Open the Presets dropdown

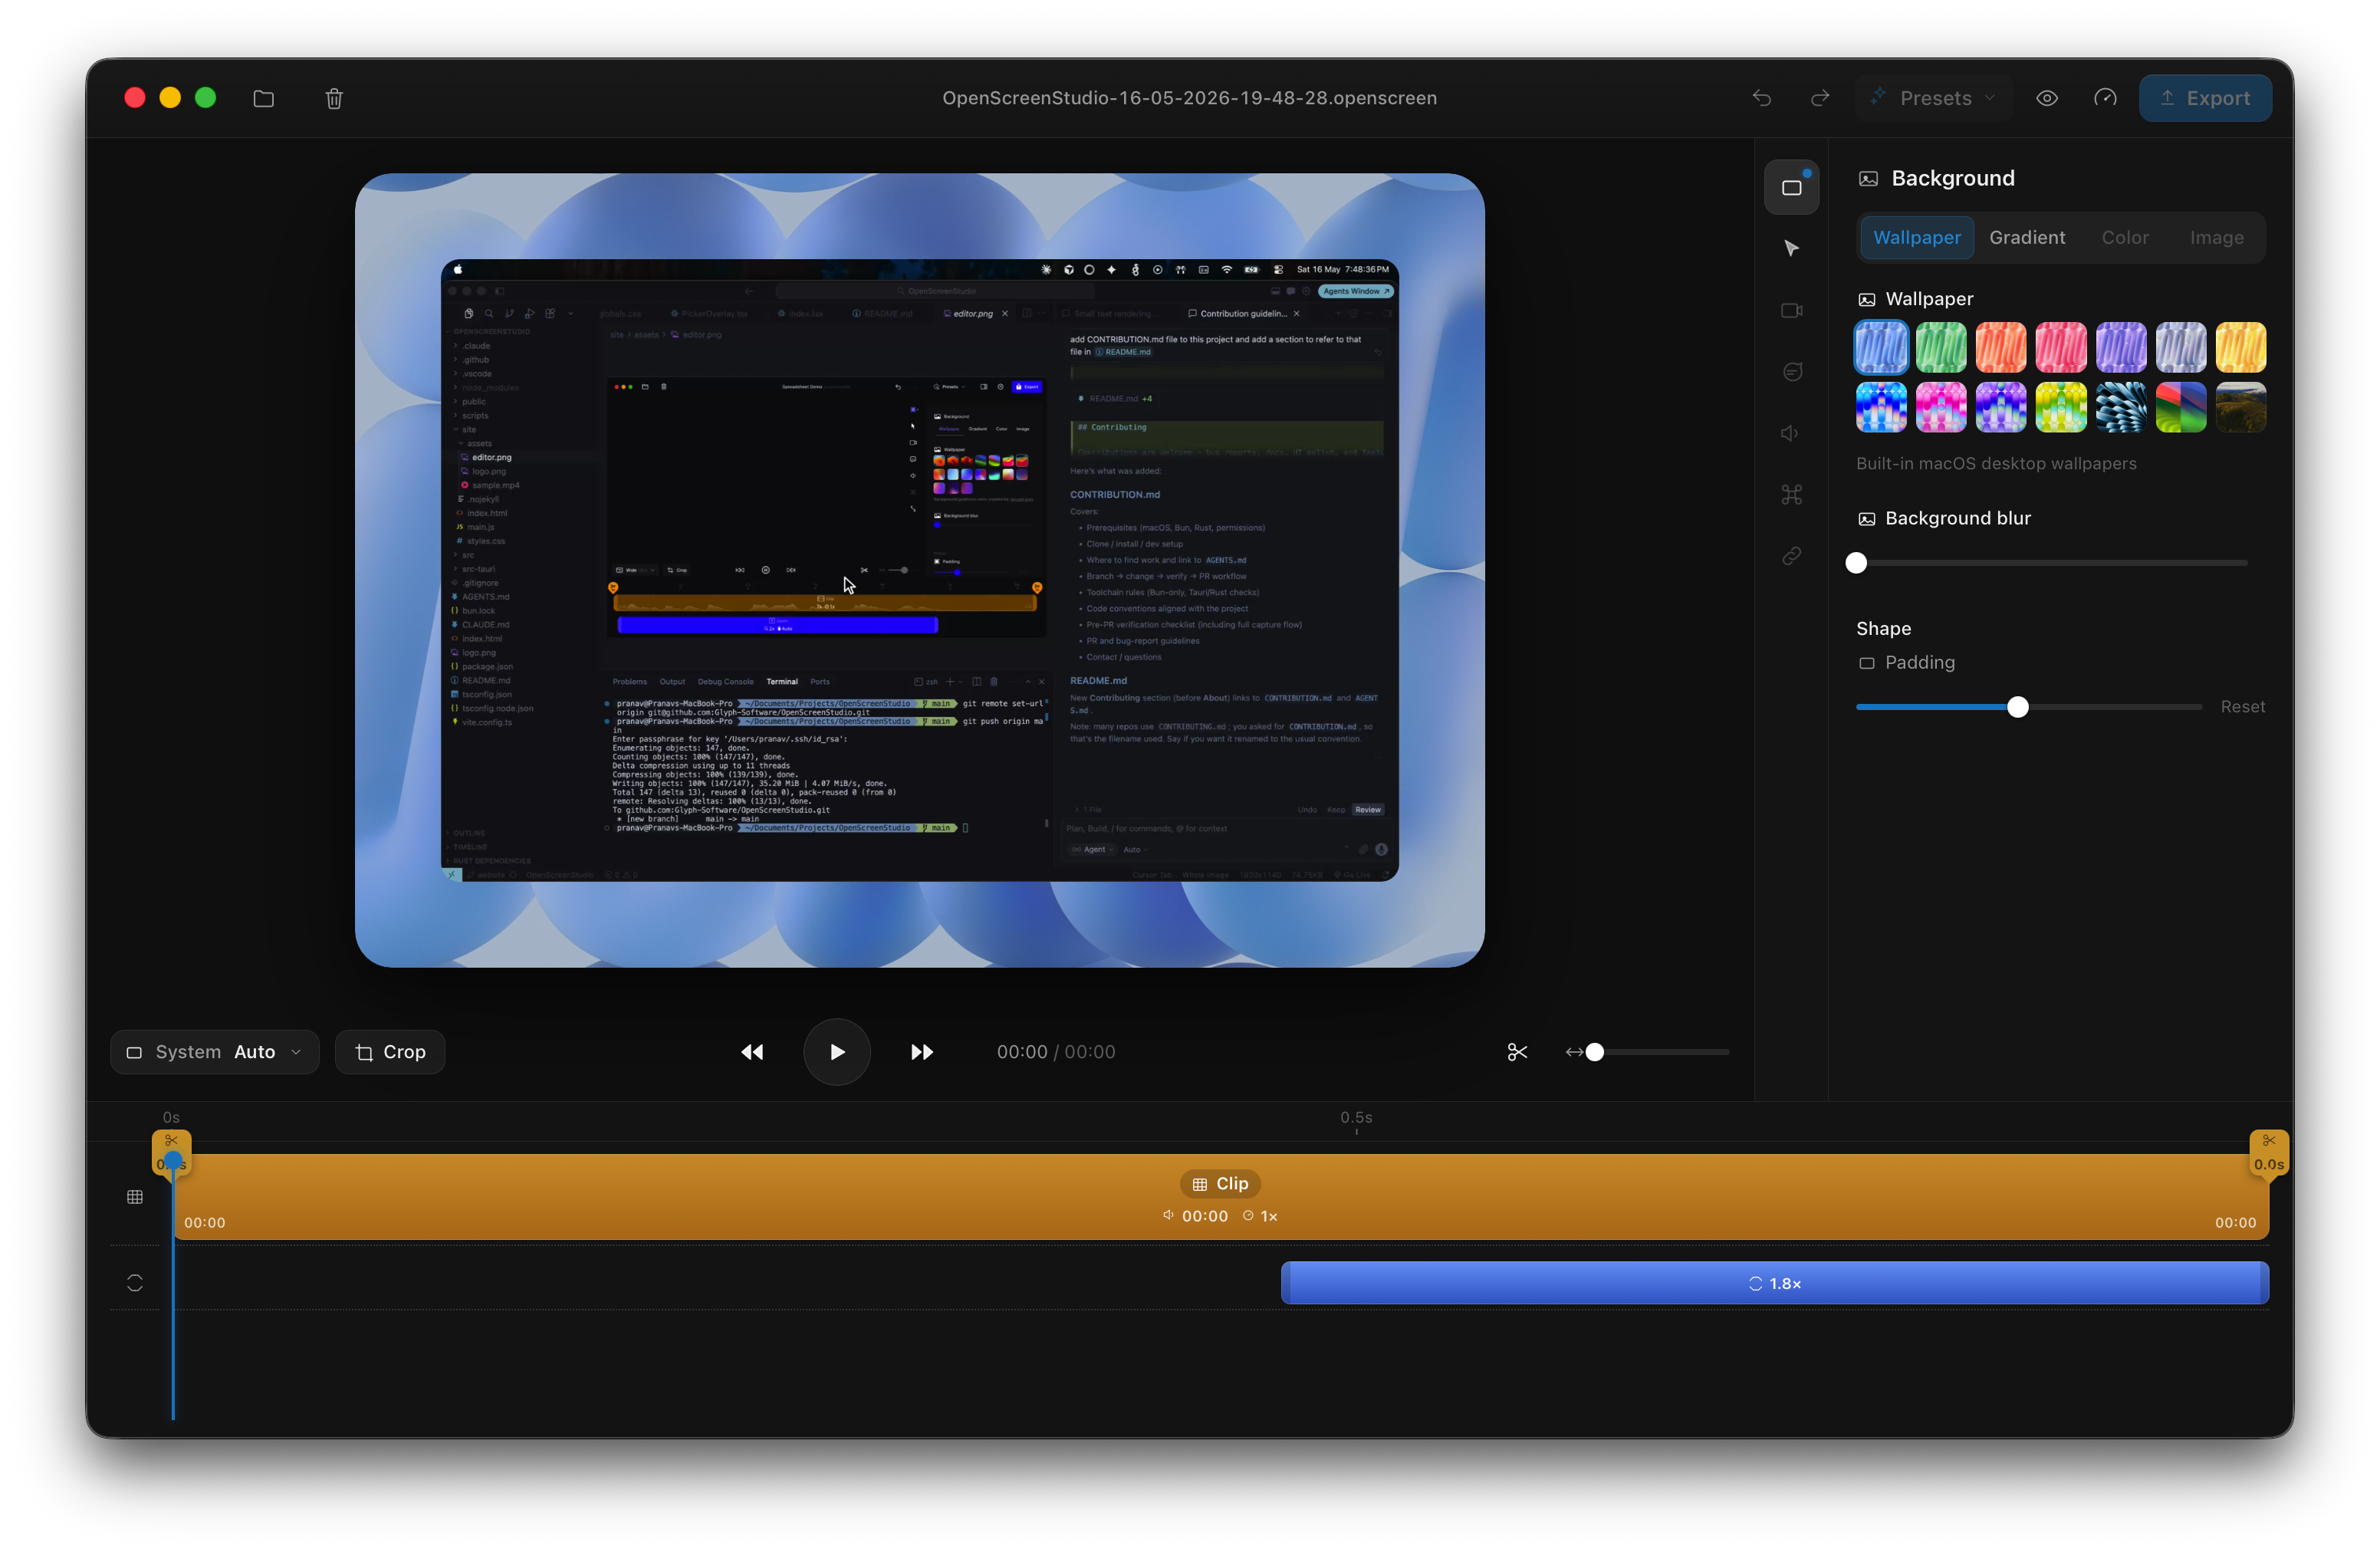pyautogui.click(x=1932, y=98)
